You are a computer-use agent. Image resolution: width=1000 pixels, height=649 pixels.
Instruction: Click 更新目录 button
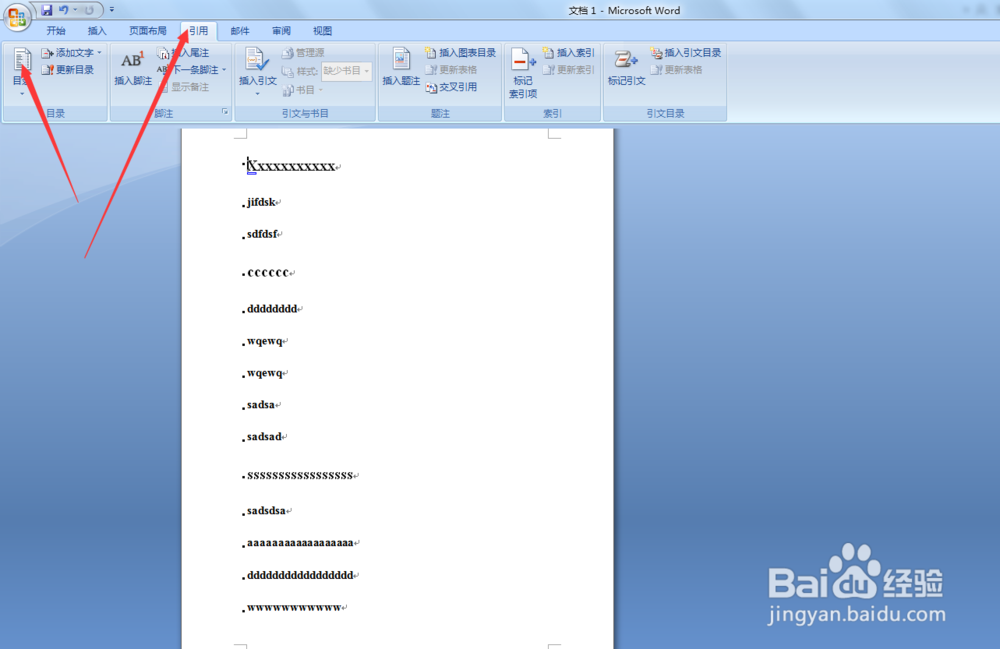click(68, 69)
